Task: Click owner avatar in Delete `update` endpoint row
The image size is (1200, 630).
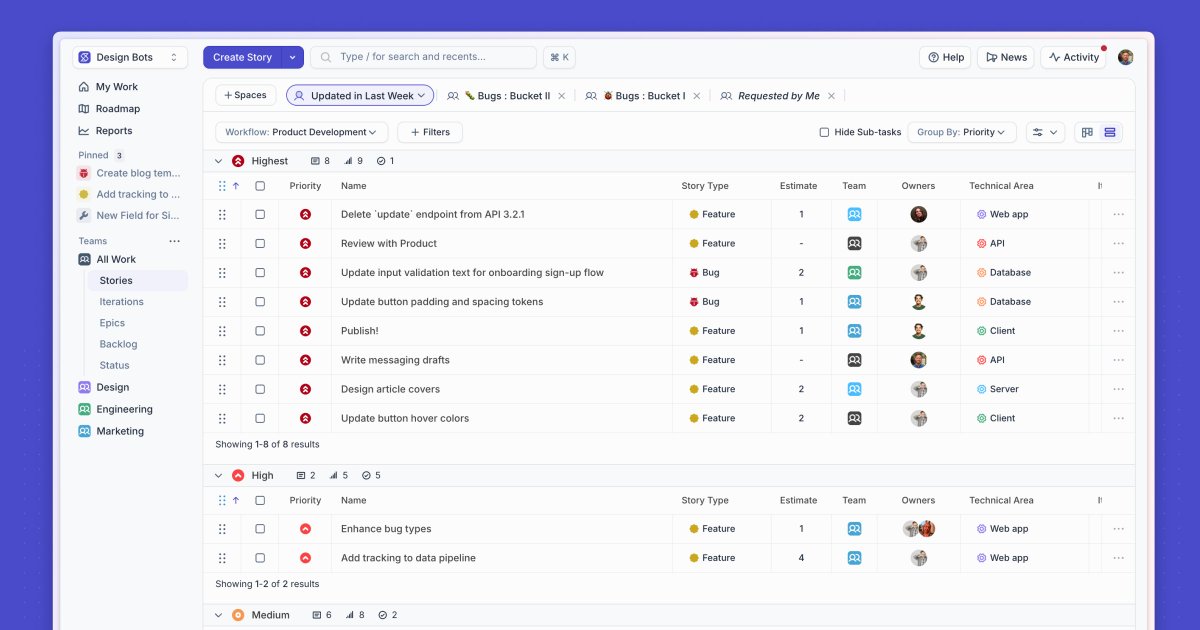Action: point(918,214)
